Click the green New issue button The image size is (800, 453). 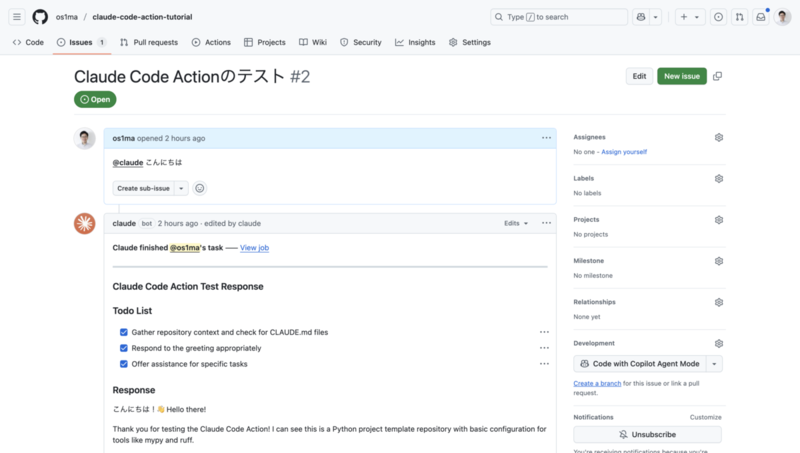click(682, 76)
